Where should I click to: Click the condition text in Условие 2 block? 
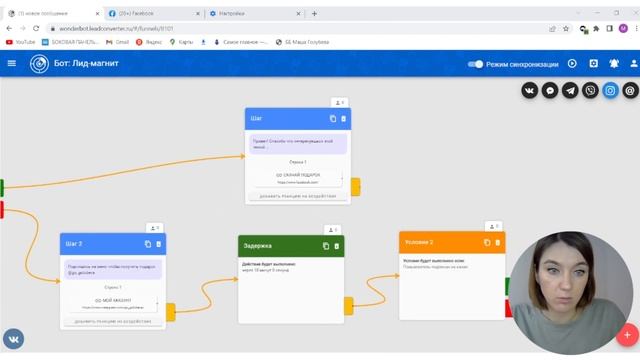(x=436, y=267)
